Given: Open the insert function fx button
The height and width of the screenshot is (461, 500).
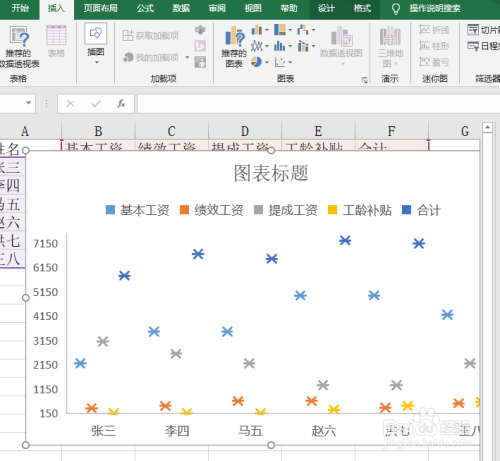Looking at the screenshot, I should coord(121,104).
